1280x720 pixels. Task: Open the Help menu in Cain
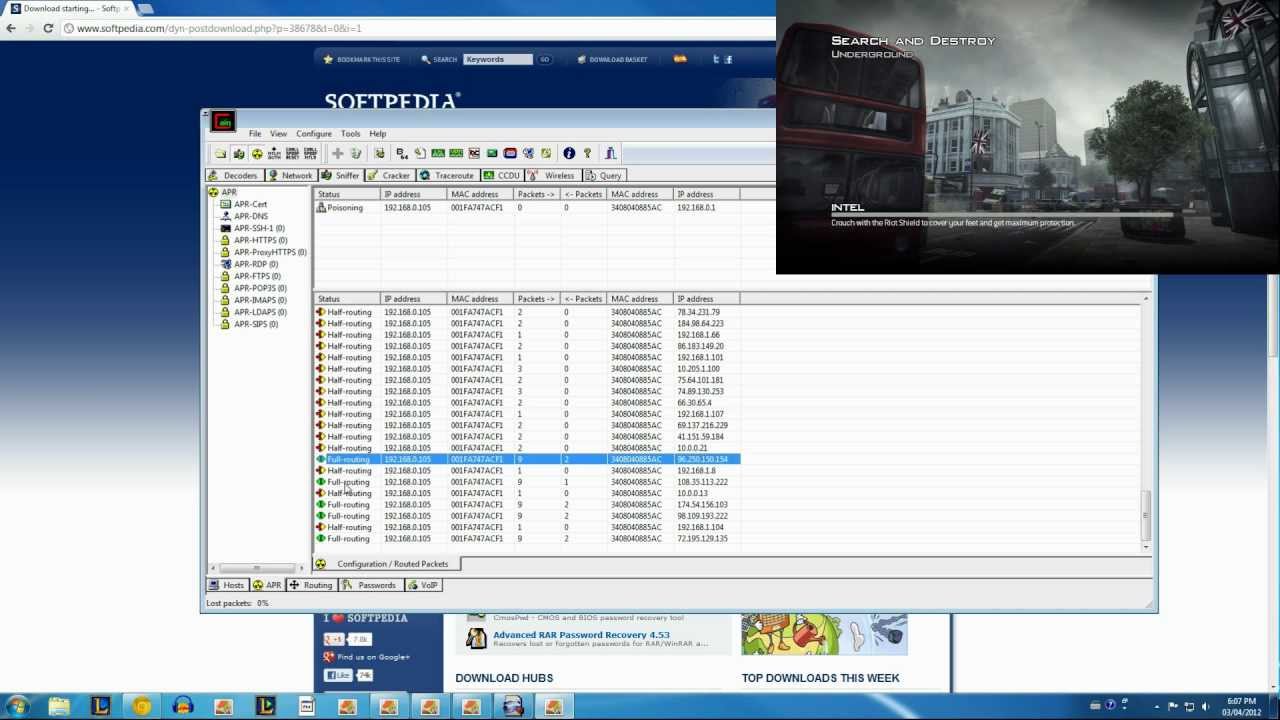point(377,133)
